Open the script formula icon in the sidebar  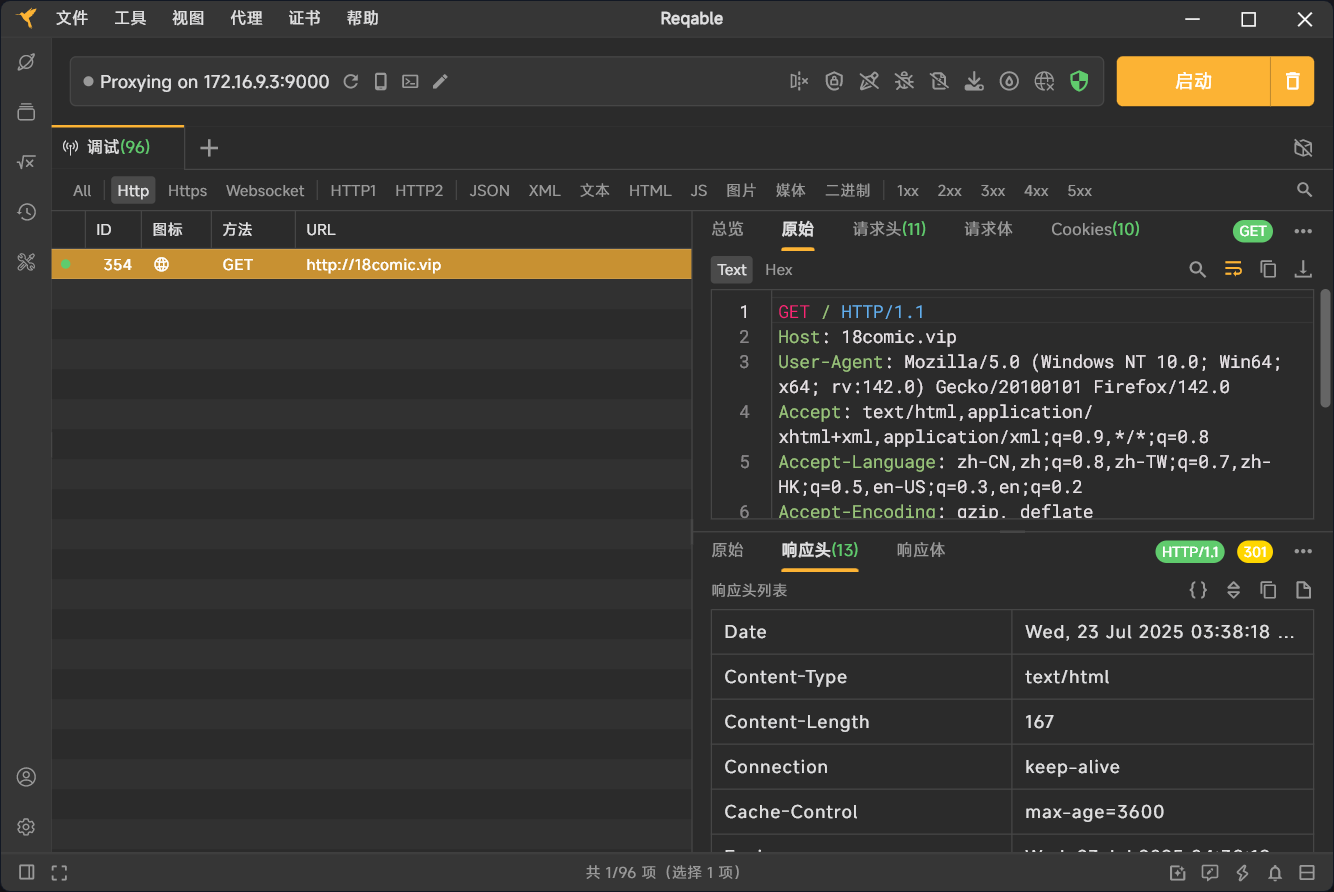click(x=26, y=162)
